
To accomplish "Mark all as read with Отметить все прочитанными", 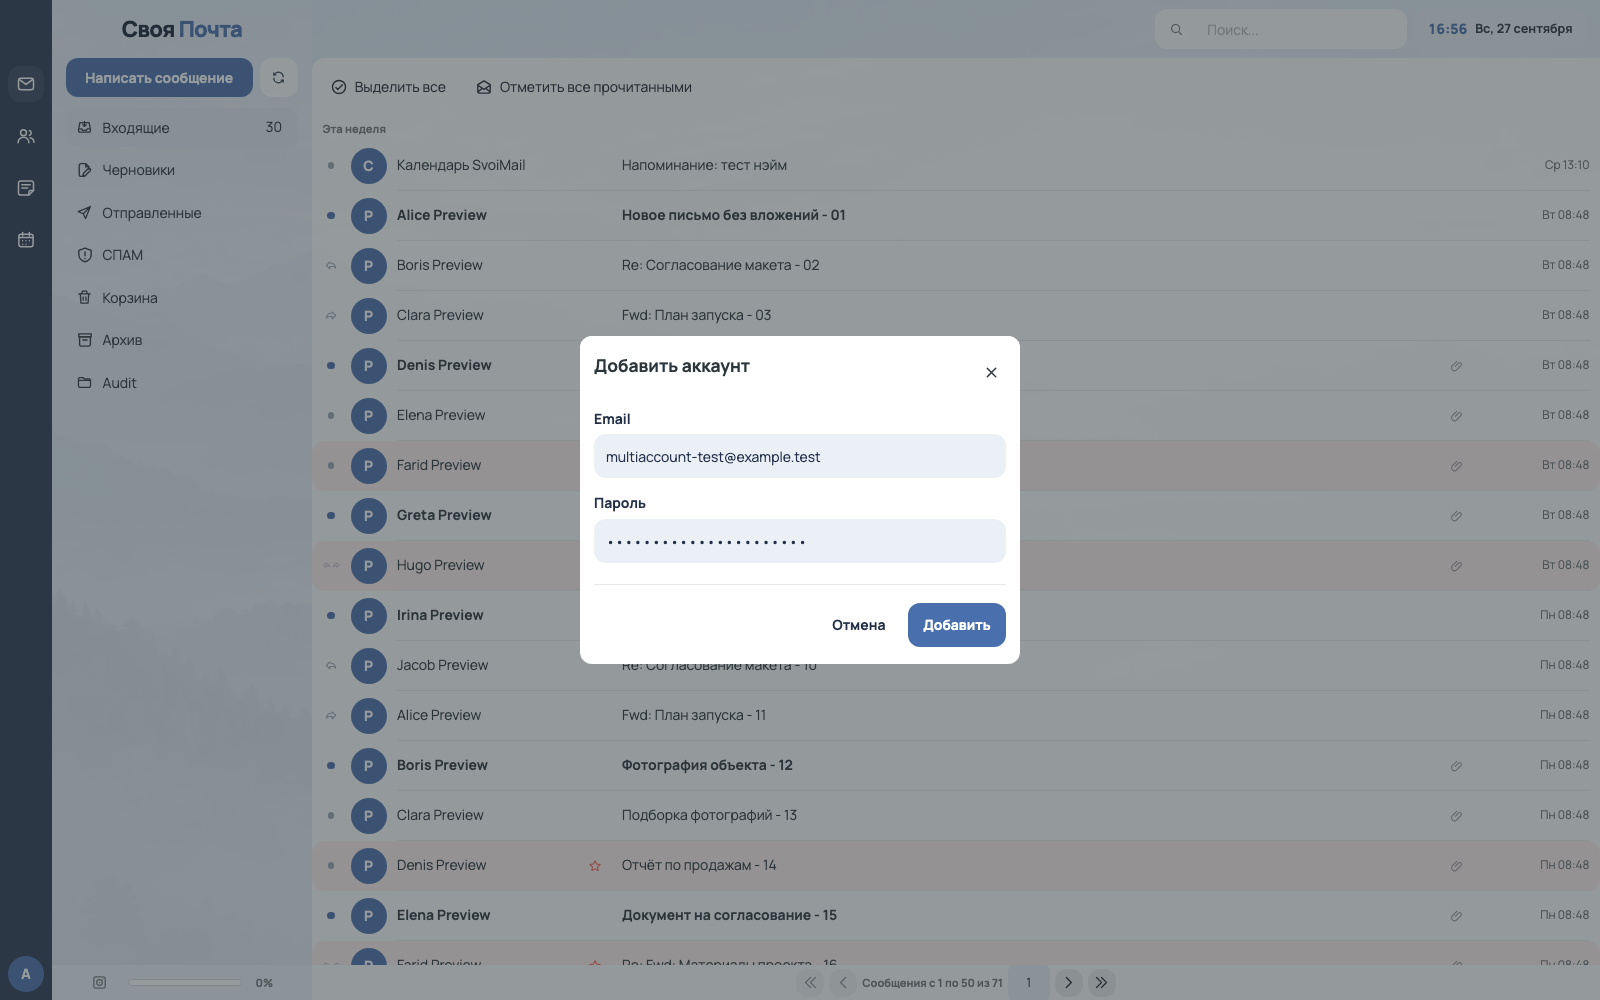I will (x=584, y=87).
